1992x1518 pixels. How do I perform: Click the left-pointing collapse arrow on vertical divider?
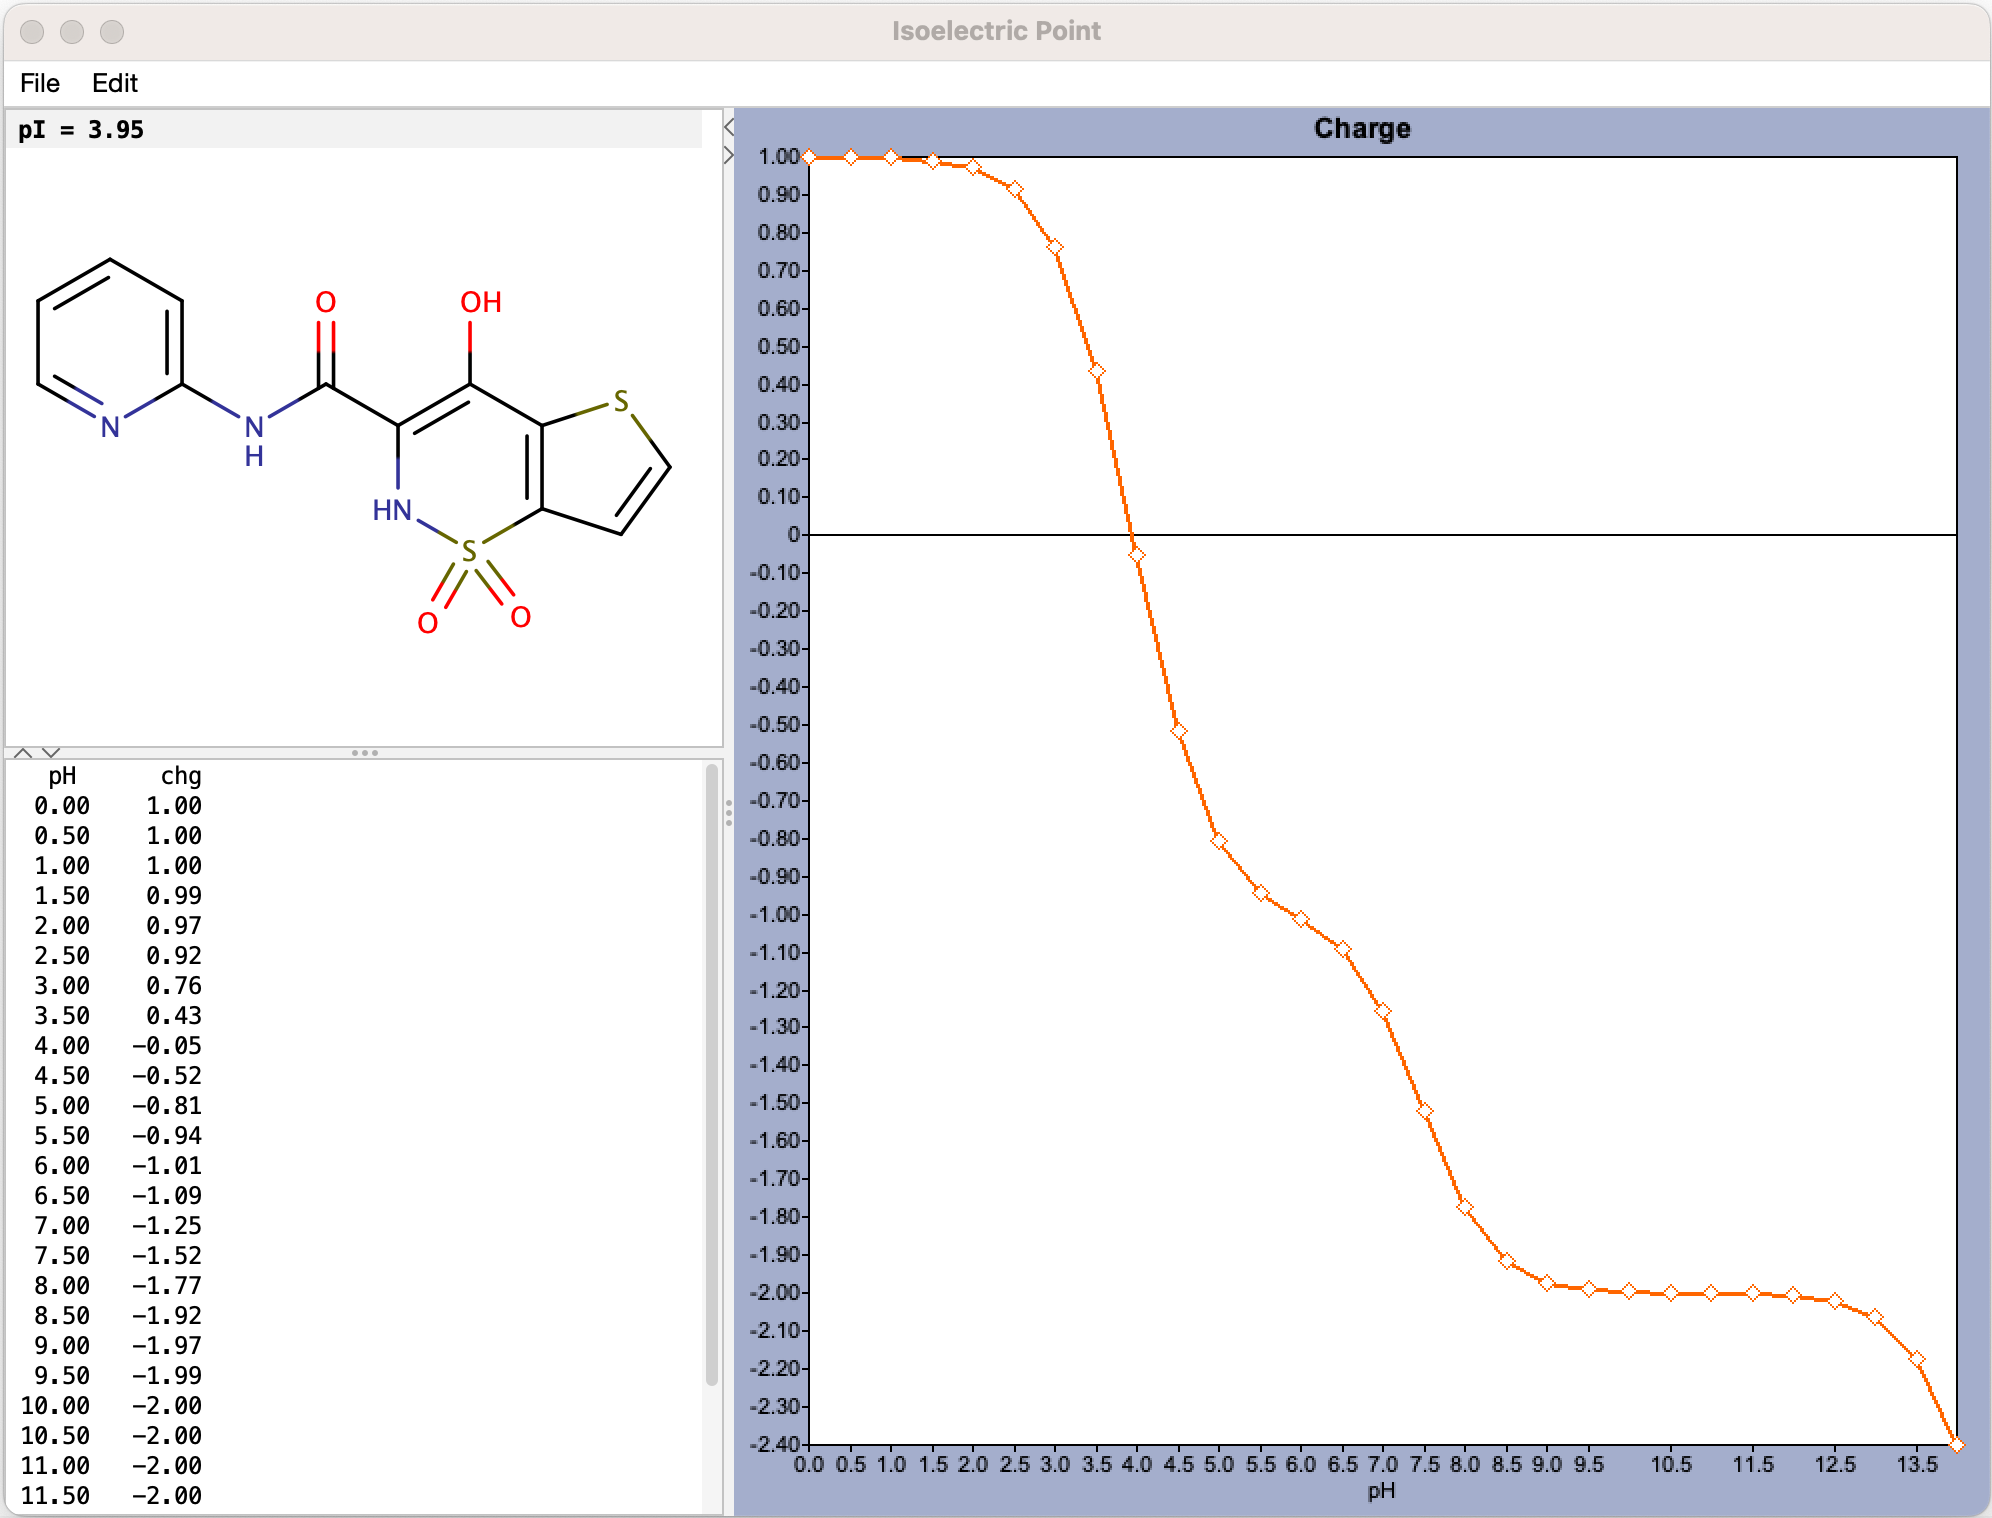click(x=729, y=127)
